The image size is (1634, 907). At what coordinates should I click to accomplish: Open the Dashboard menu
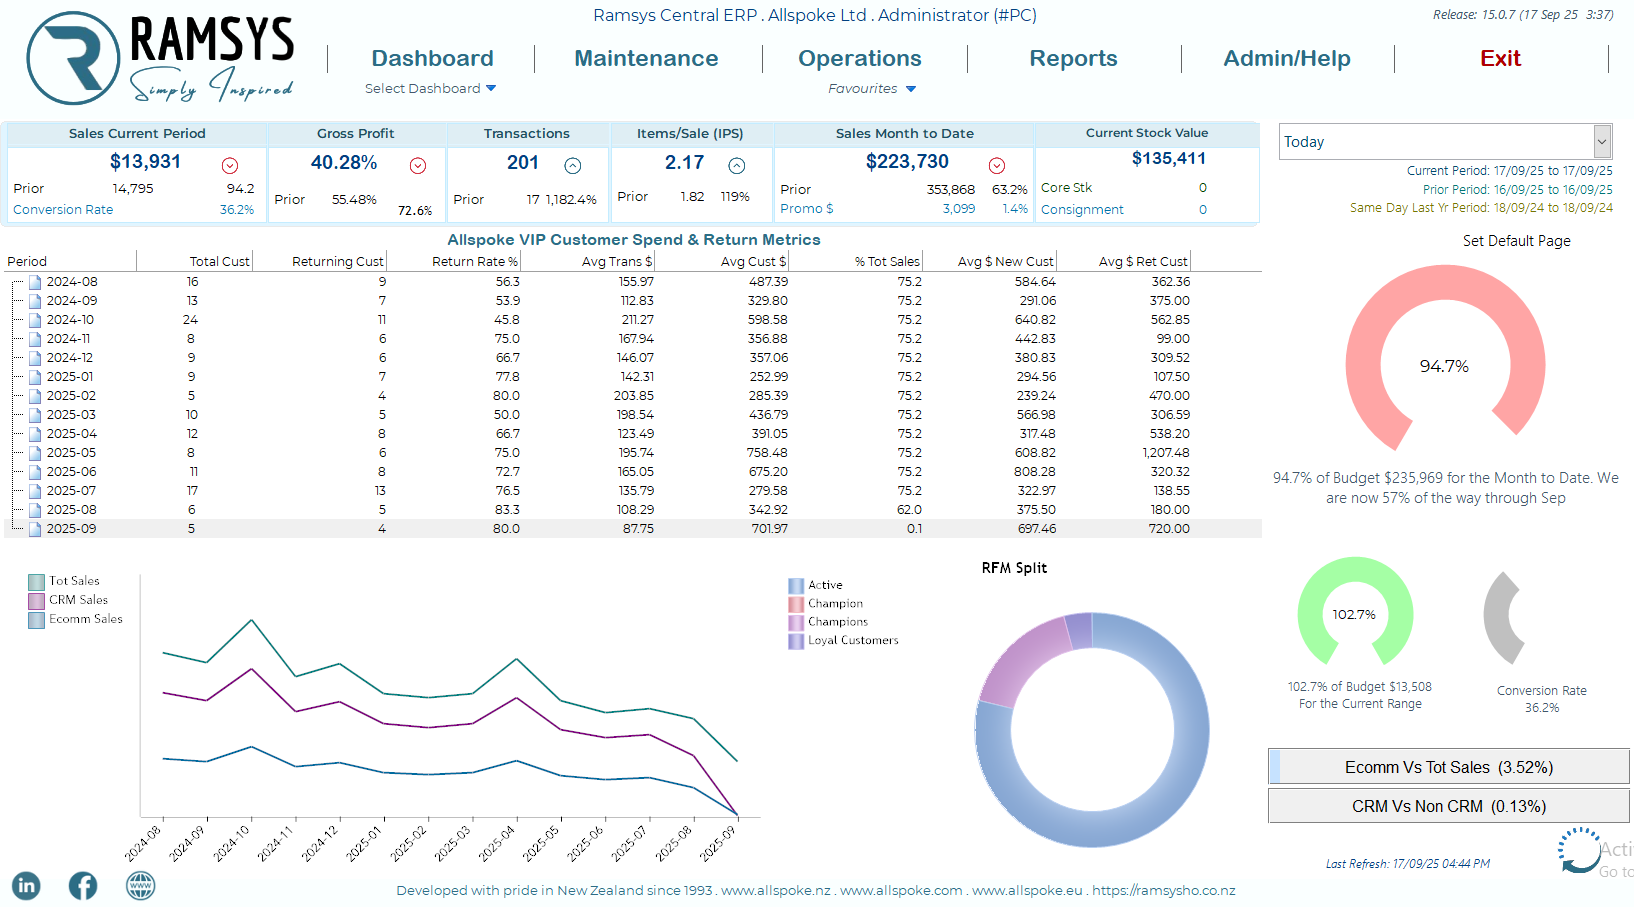coord(432,58)
